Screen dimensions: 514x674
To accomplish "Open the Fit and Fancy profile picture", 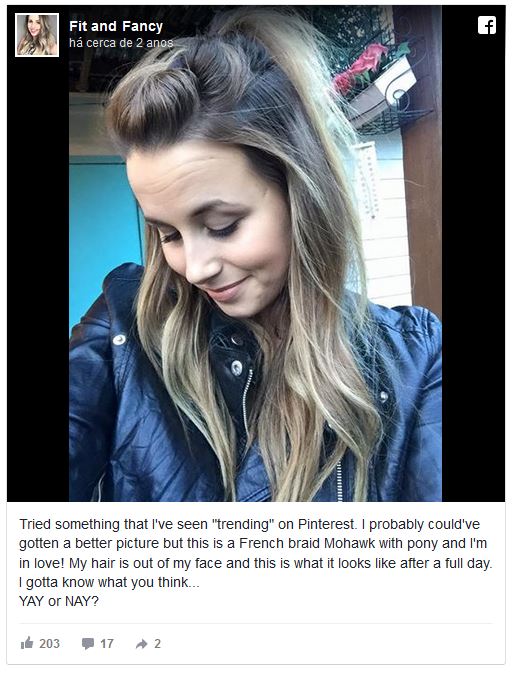I will point(37,35).
